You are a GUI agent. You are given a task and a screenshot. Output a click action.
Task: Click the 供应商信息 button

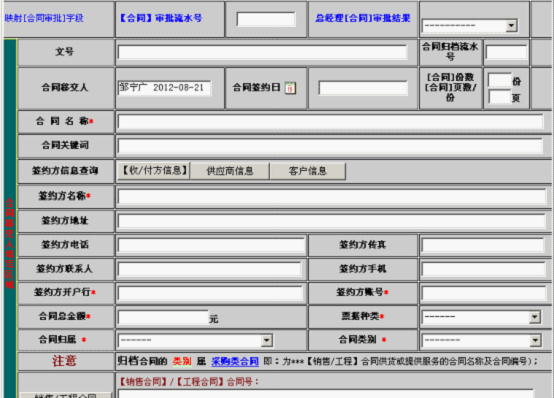tap(230, 171)
